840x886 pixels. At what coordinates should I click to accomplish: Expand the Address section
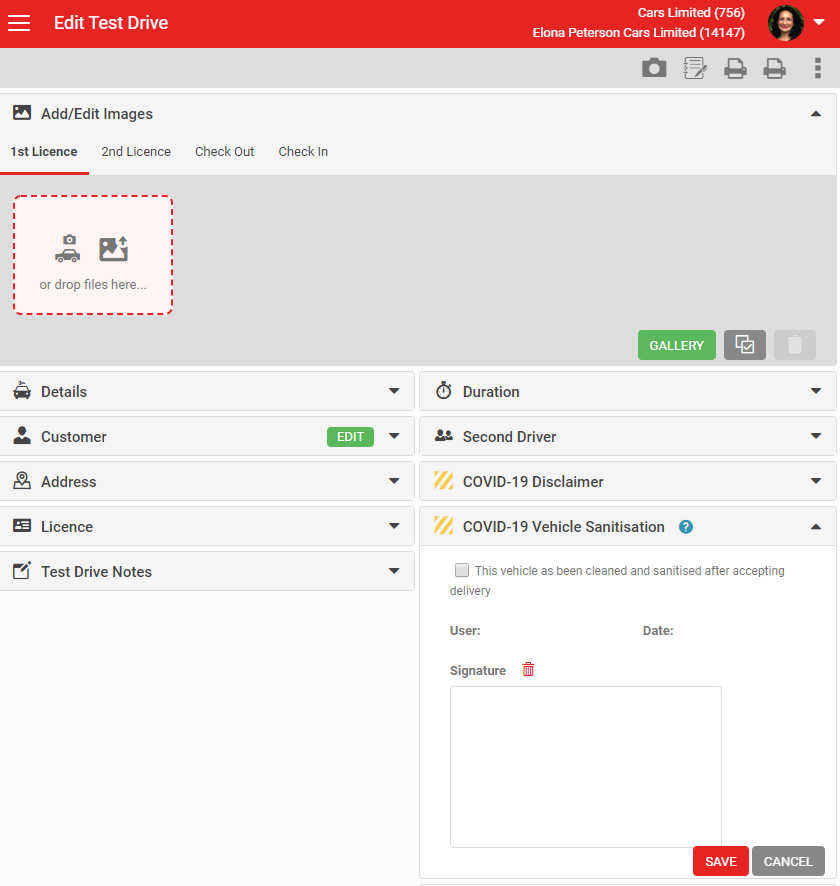click(394, 481)
